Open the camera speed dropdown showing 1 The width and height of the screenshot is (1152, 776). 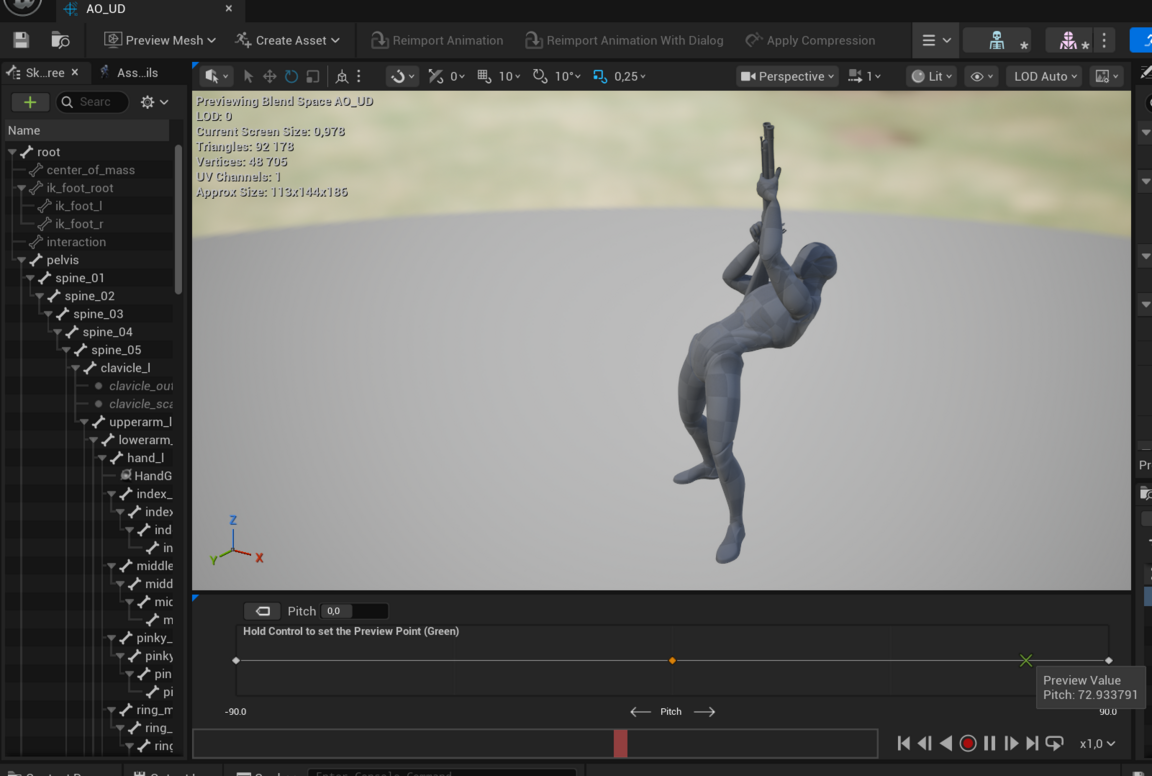pyautogui.click(x=864, y=76)
